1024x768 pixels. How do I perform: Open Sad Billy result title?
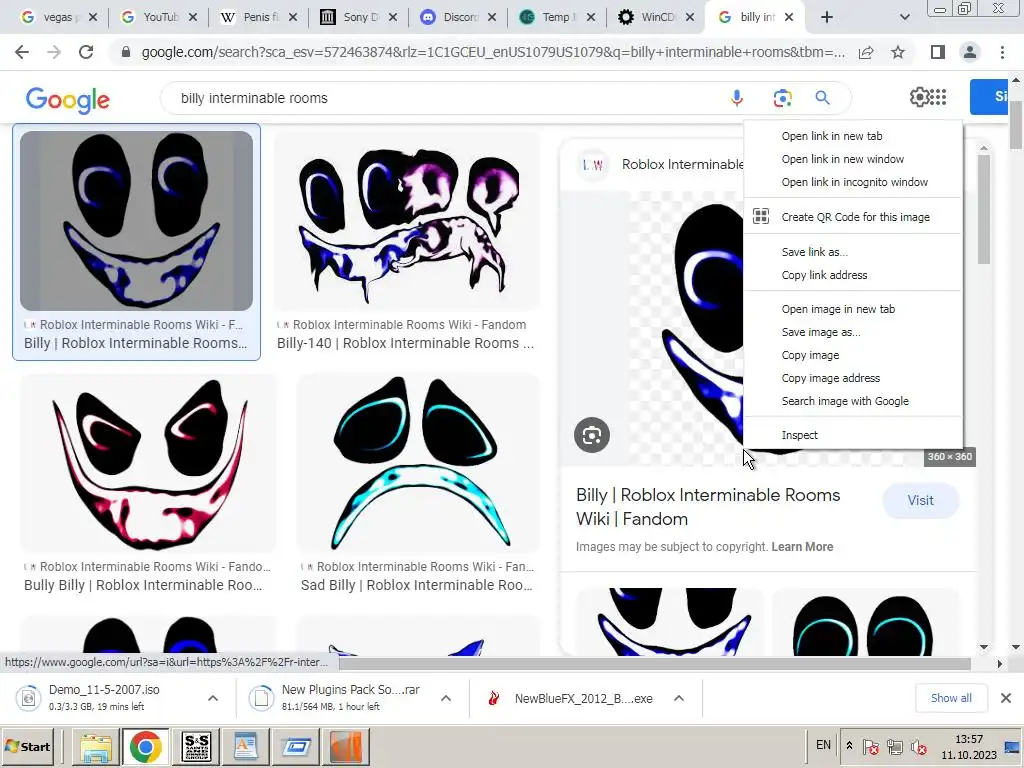417,585
